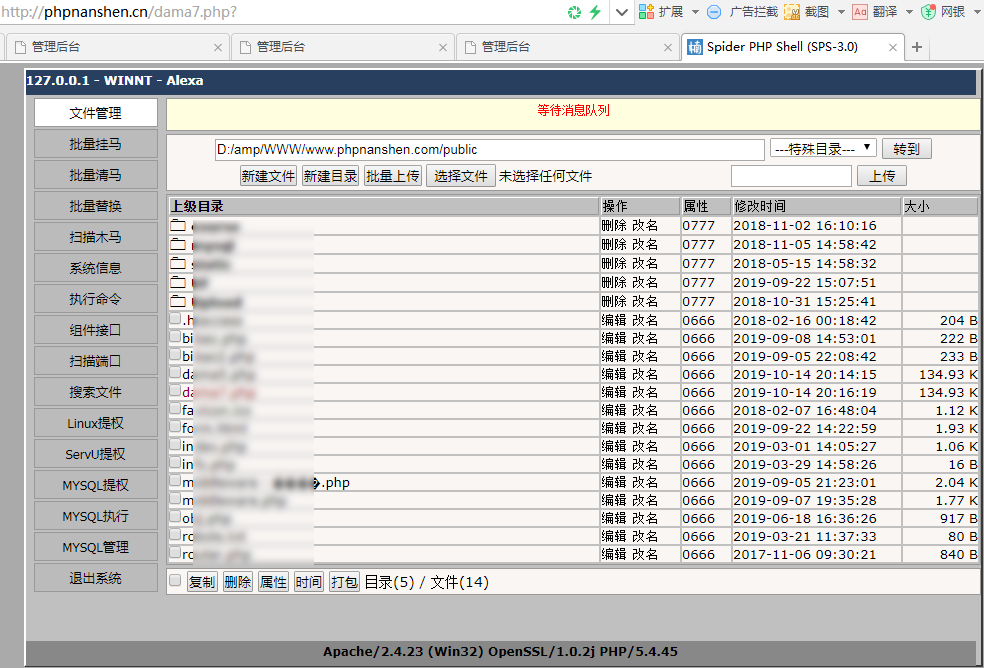Screen dimensions: 984x668
Task: Check the box for the 222 B file
Action: click(x=175, y=337)
